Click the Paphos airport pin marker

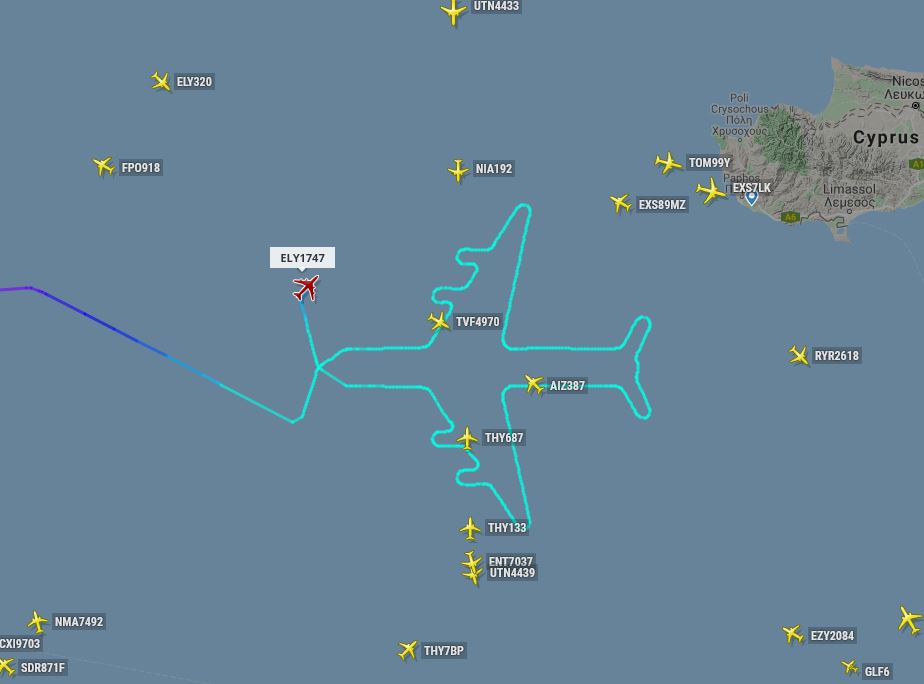(x=751, y=197)
